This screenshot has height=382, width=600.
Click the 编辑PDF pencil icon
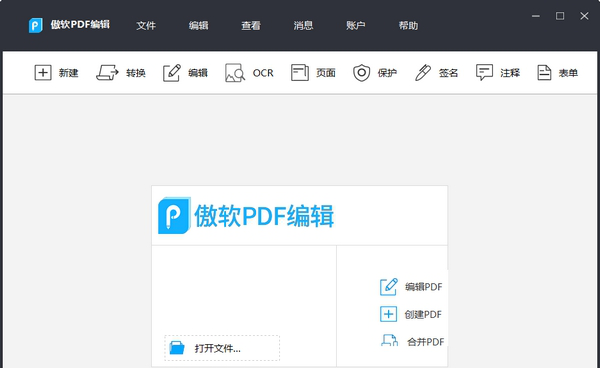point(389,287)
